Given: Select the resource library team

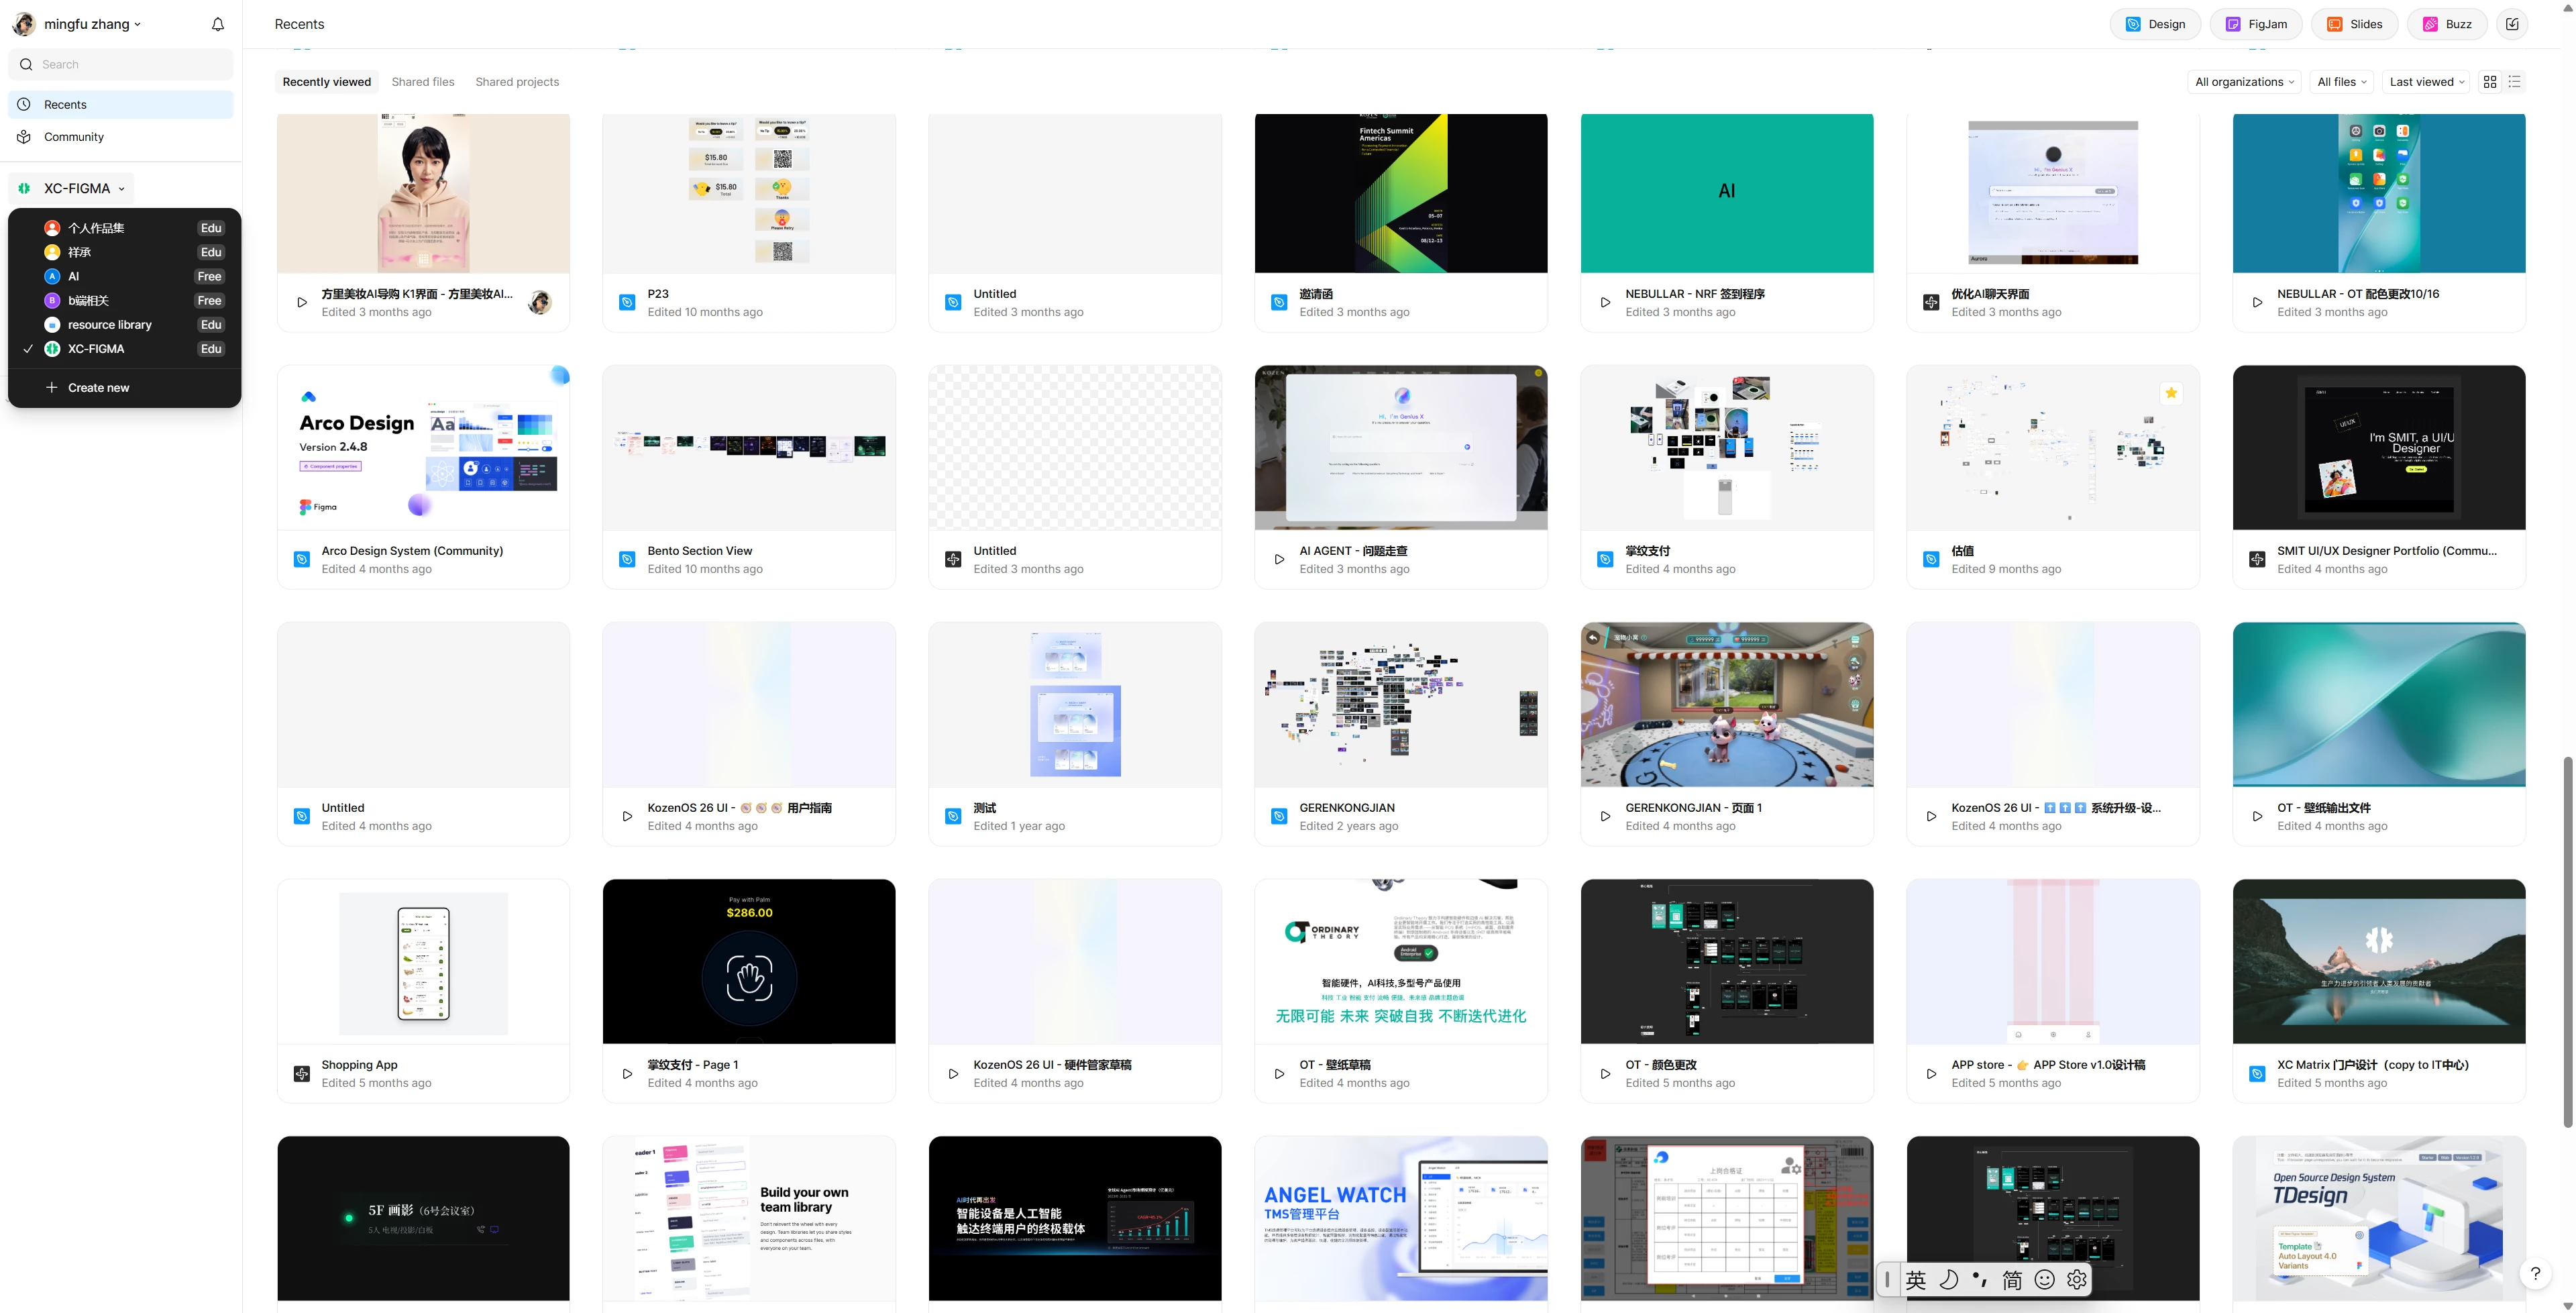Looking at the screenshot, I should (x=109, y=325).
